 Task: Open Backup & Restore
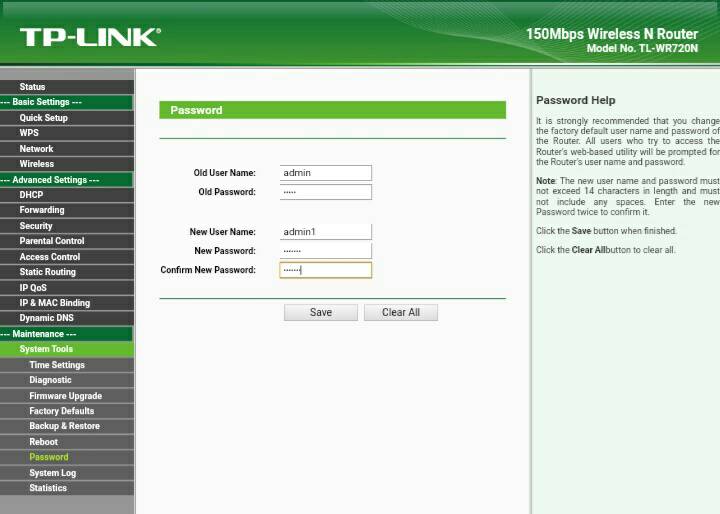[67, 426]
